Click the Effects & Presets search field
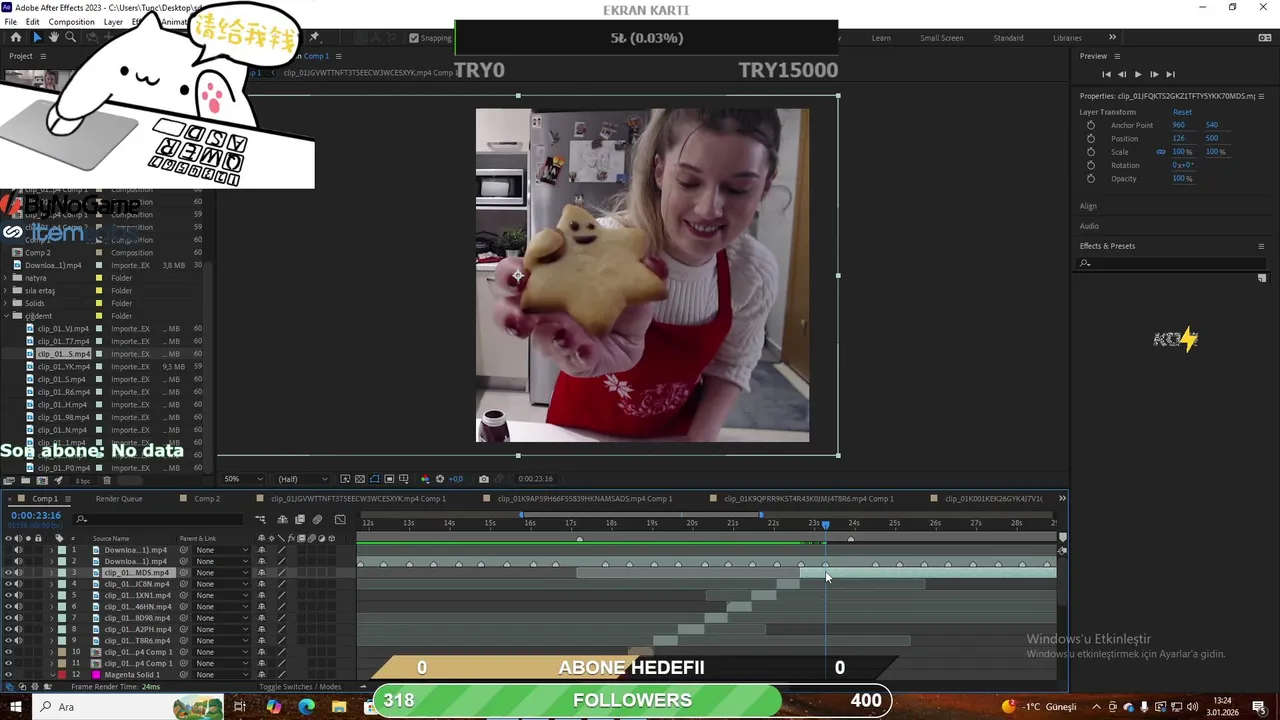This screenshot has height=720, width=1280. 1170,263
